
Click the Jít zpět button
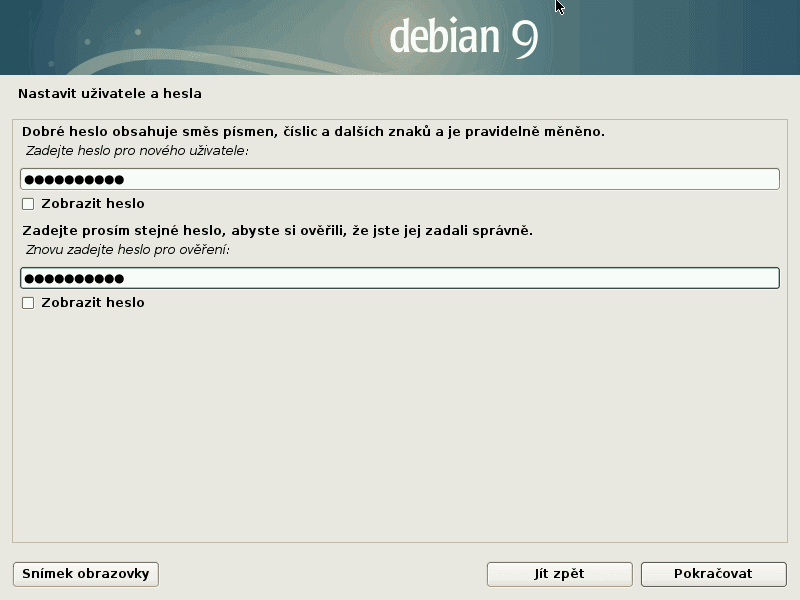point(560,574)
